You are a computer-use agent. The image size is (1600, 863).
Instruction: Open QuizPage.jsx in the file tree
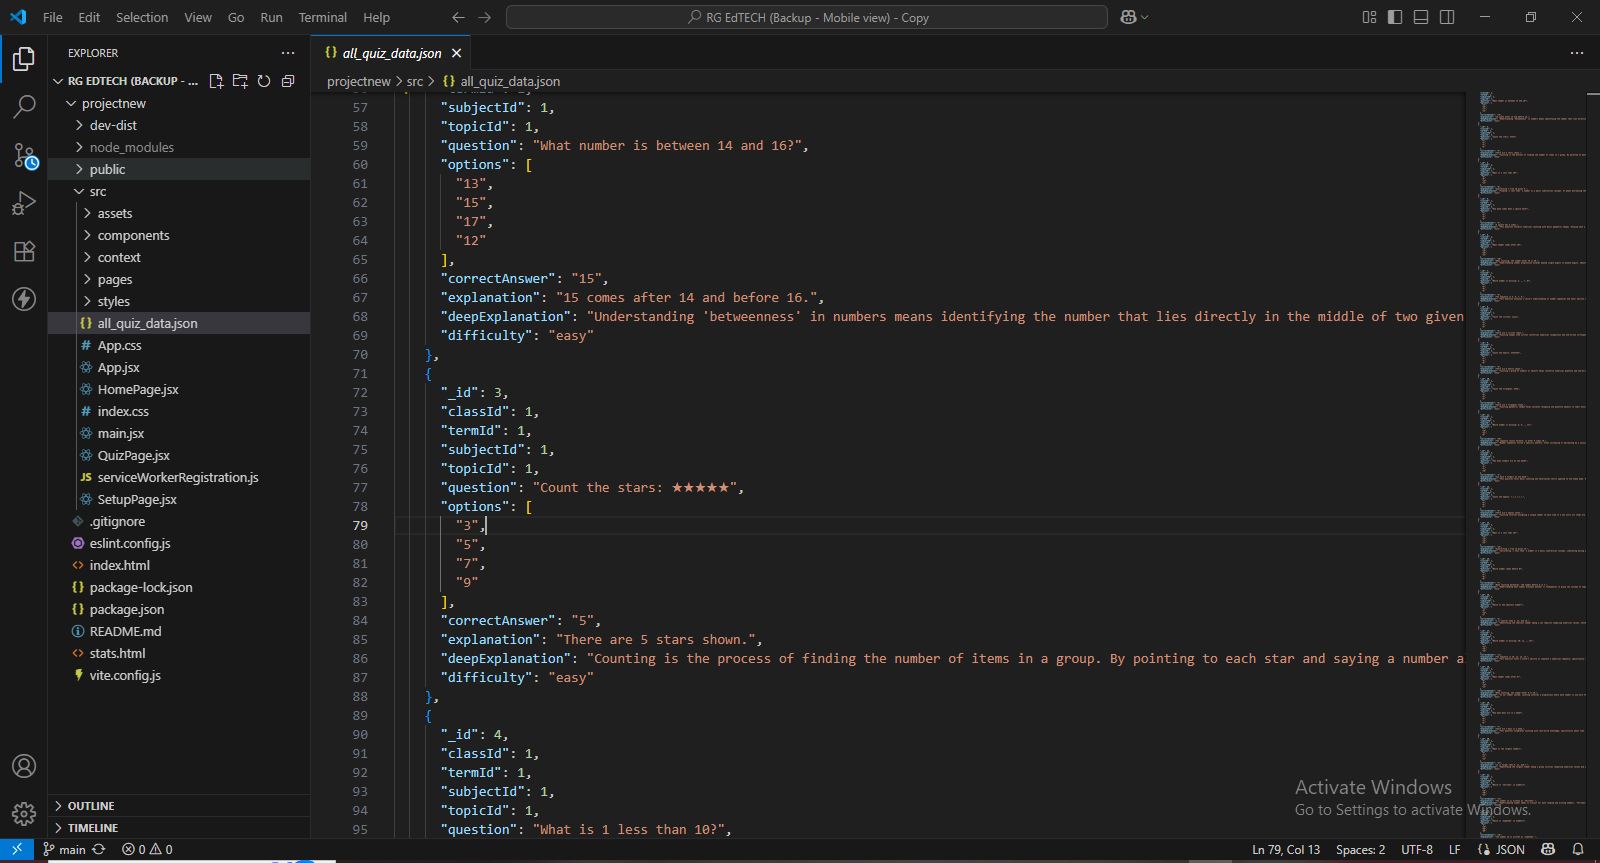[133, 455]
